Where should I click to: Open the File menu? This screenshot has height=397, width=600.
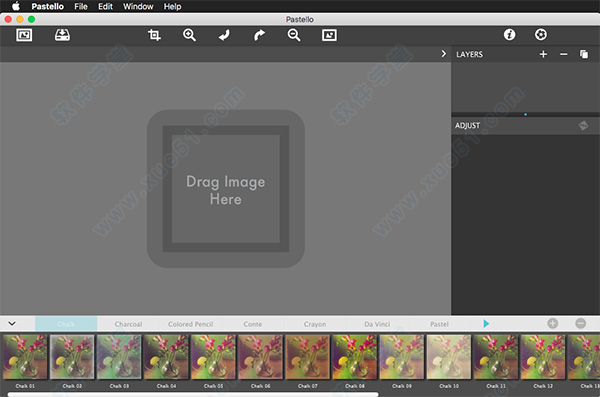[81, 7]
